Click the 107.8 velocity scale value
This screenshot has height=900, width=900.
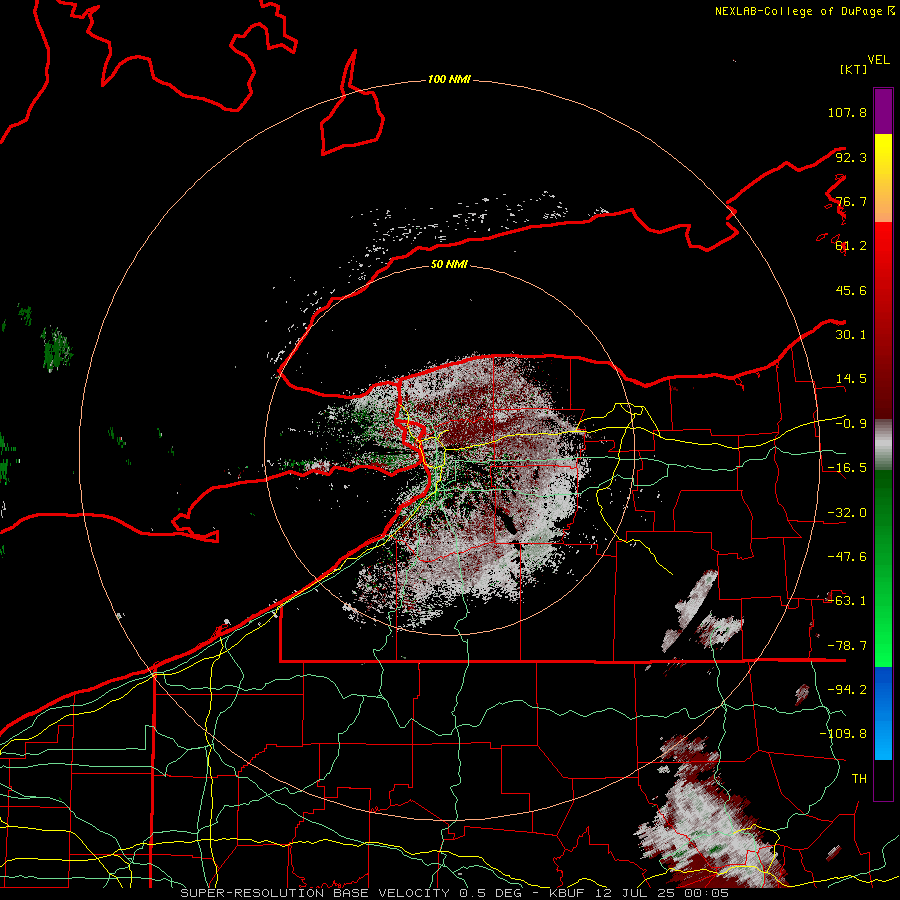[847, 112]
